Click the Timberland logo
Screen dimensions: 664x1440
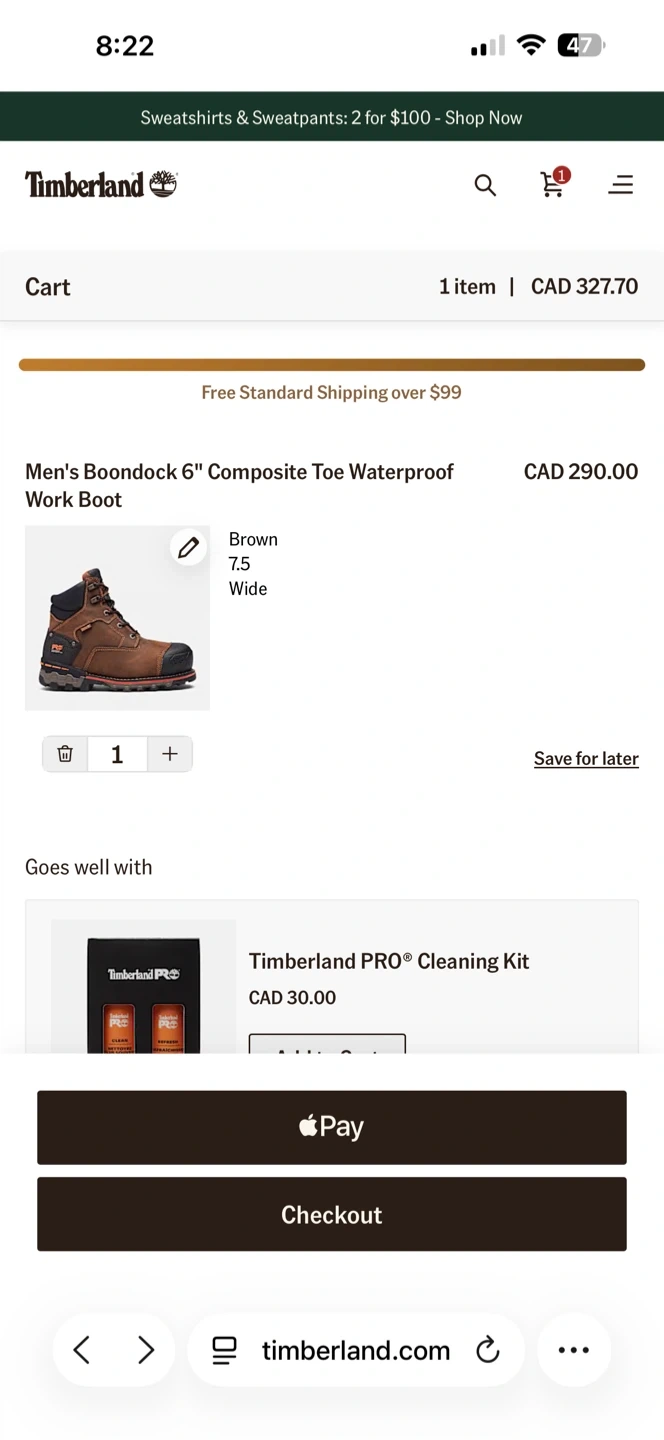pos(101,184)
